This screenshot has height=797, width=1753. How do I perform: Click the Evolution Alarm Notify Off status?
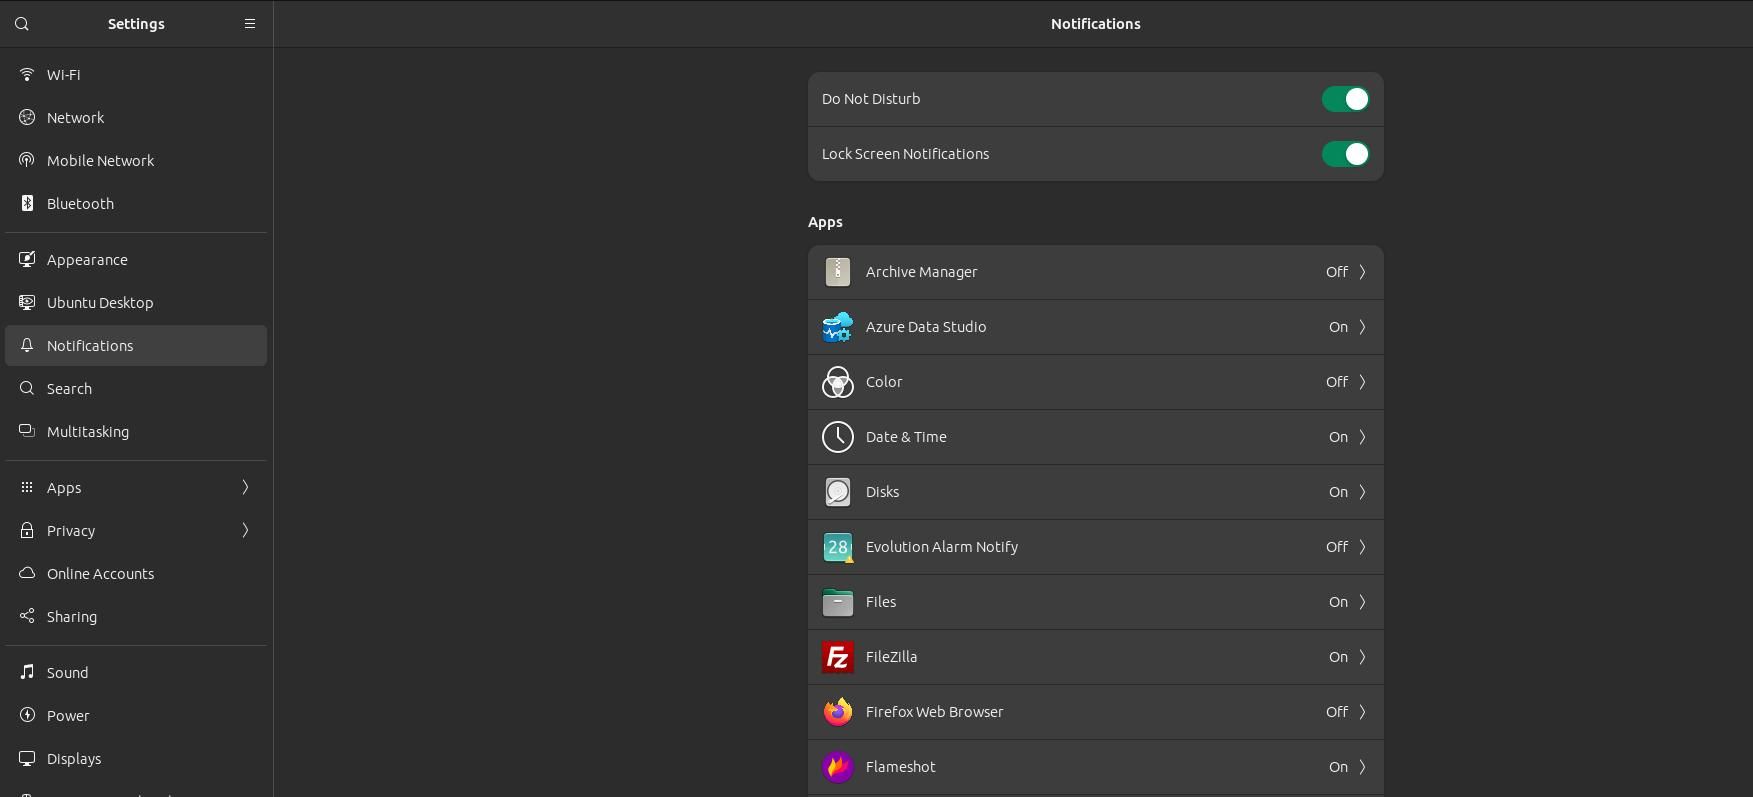pyautogui.click(x=1337, y=547)
